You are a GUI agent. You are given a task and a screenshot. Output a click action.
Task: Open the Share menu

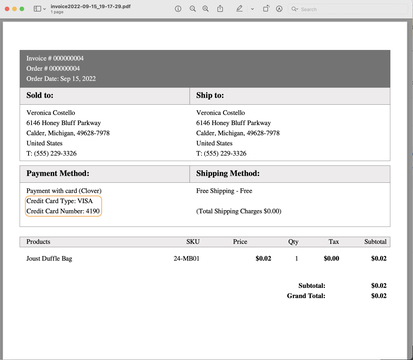coord(220,9)
